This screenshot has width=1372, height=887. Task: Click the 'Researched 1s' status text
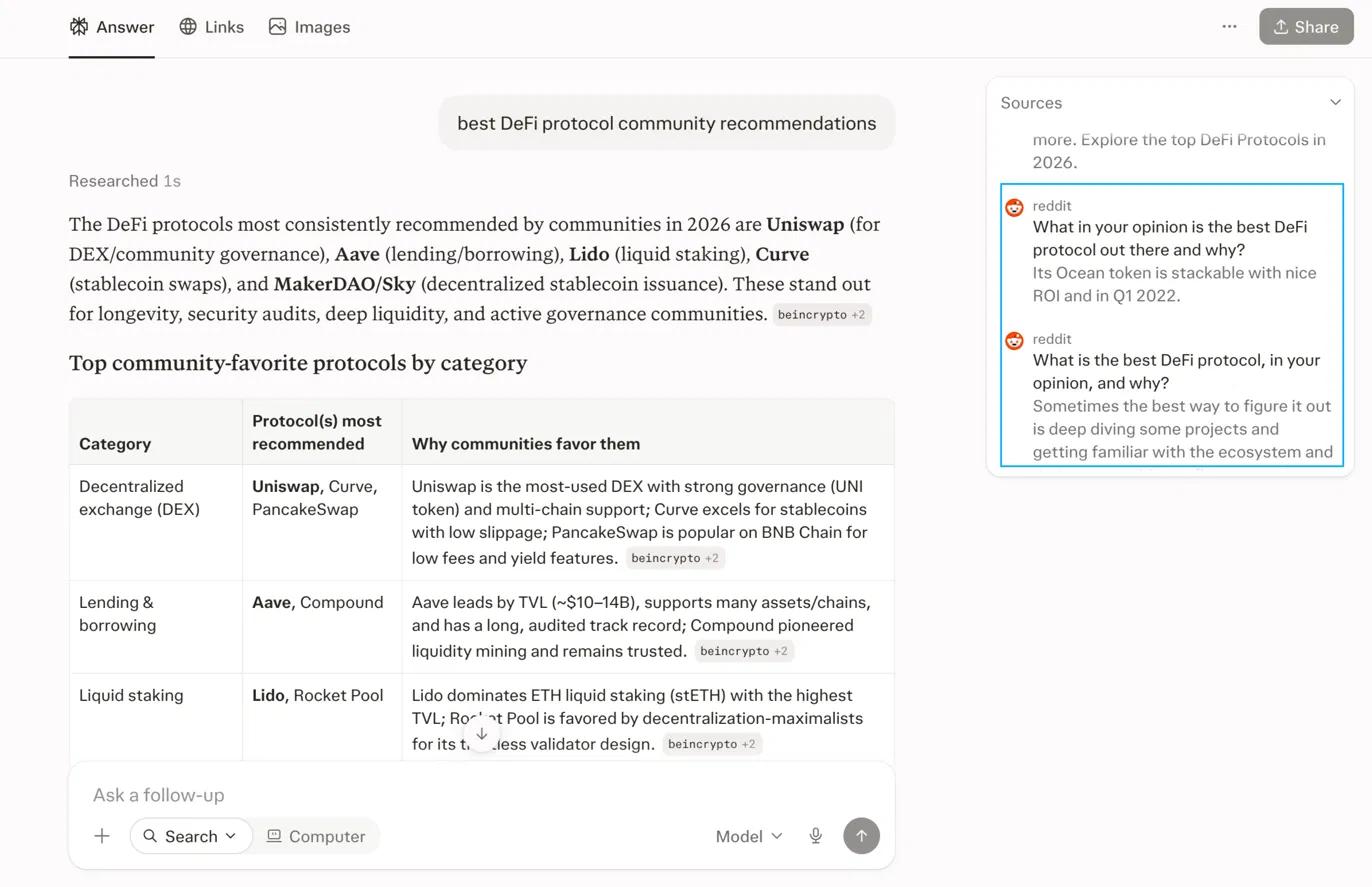[125, 181]
